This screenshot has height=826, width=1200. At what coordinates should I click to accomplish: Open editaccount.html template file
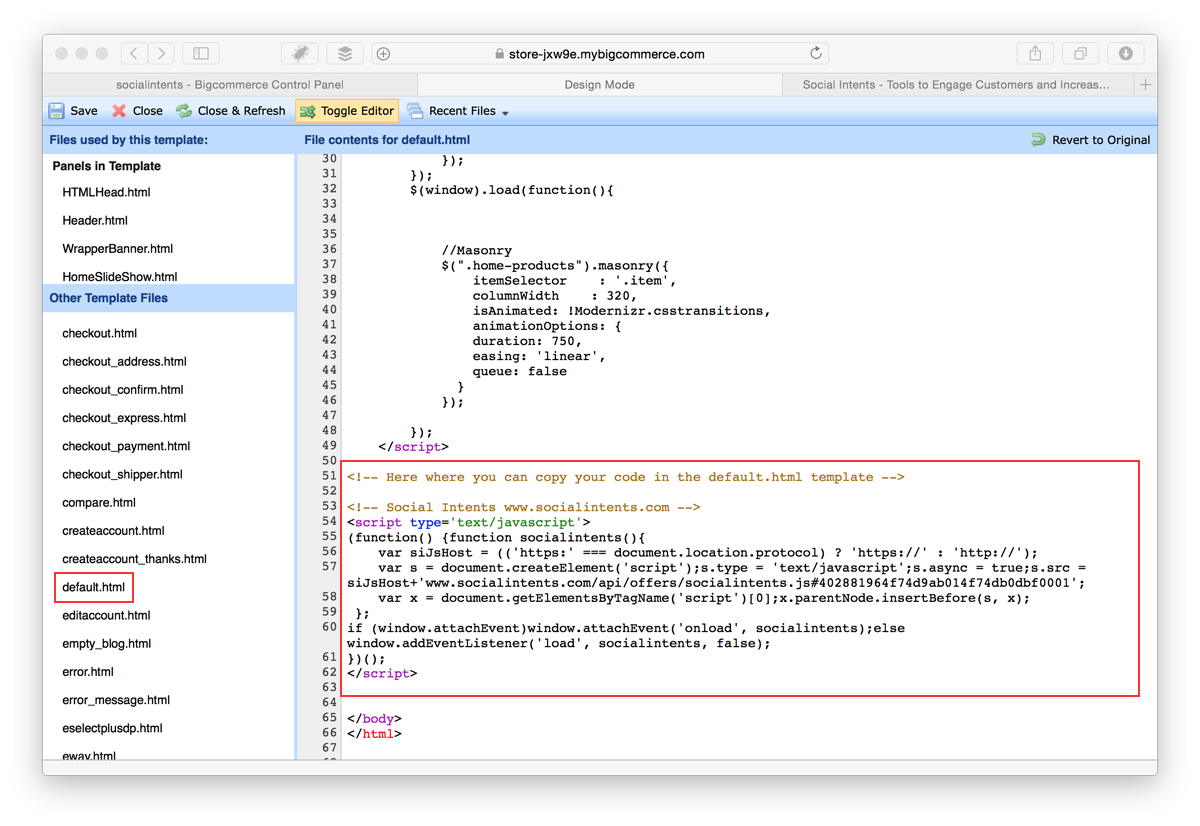pyautogui.click(x=106, y=615)
